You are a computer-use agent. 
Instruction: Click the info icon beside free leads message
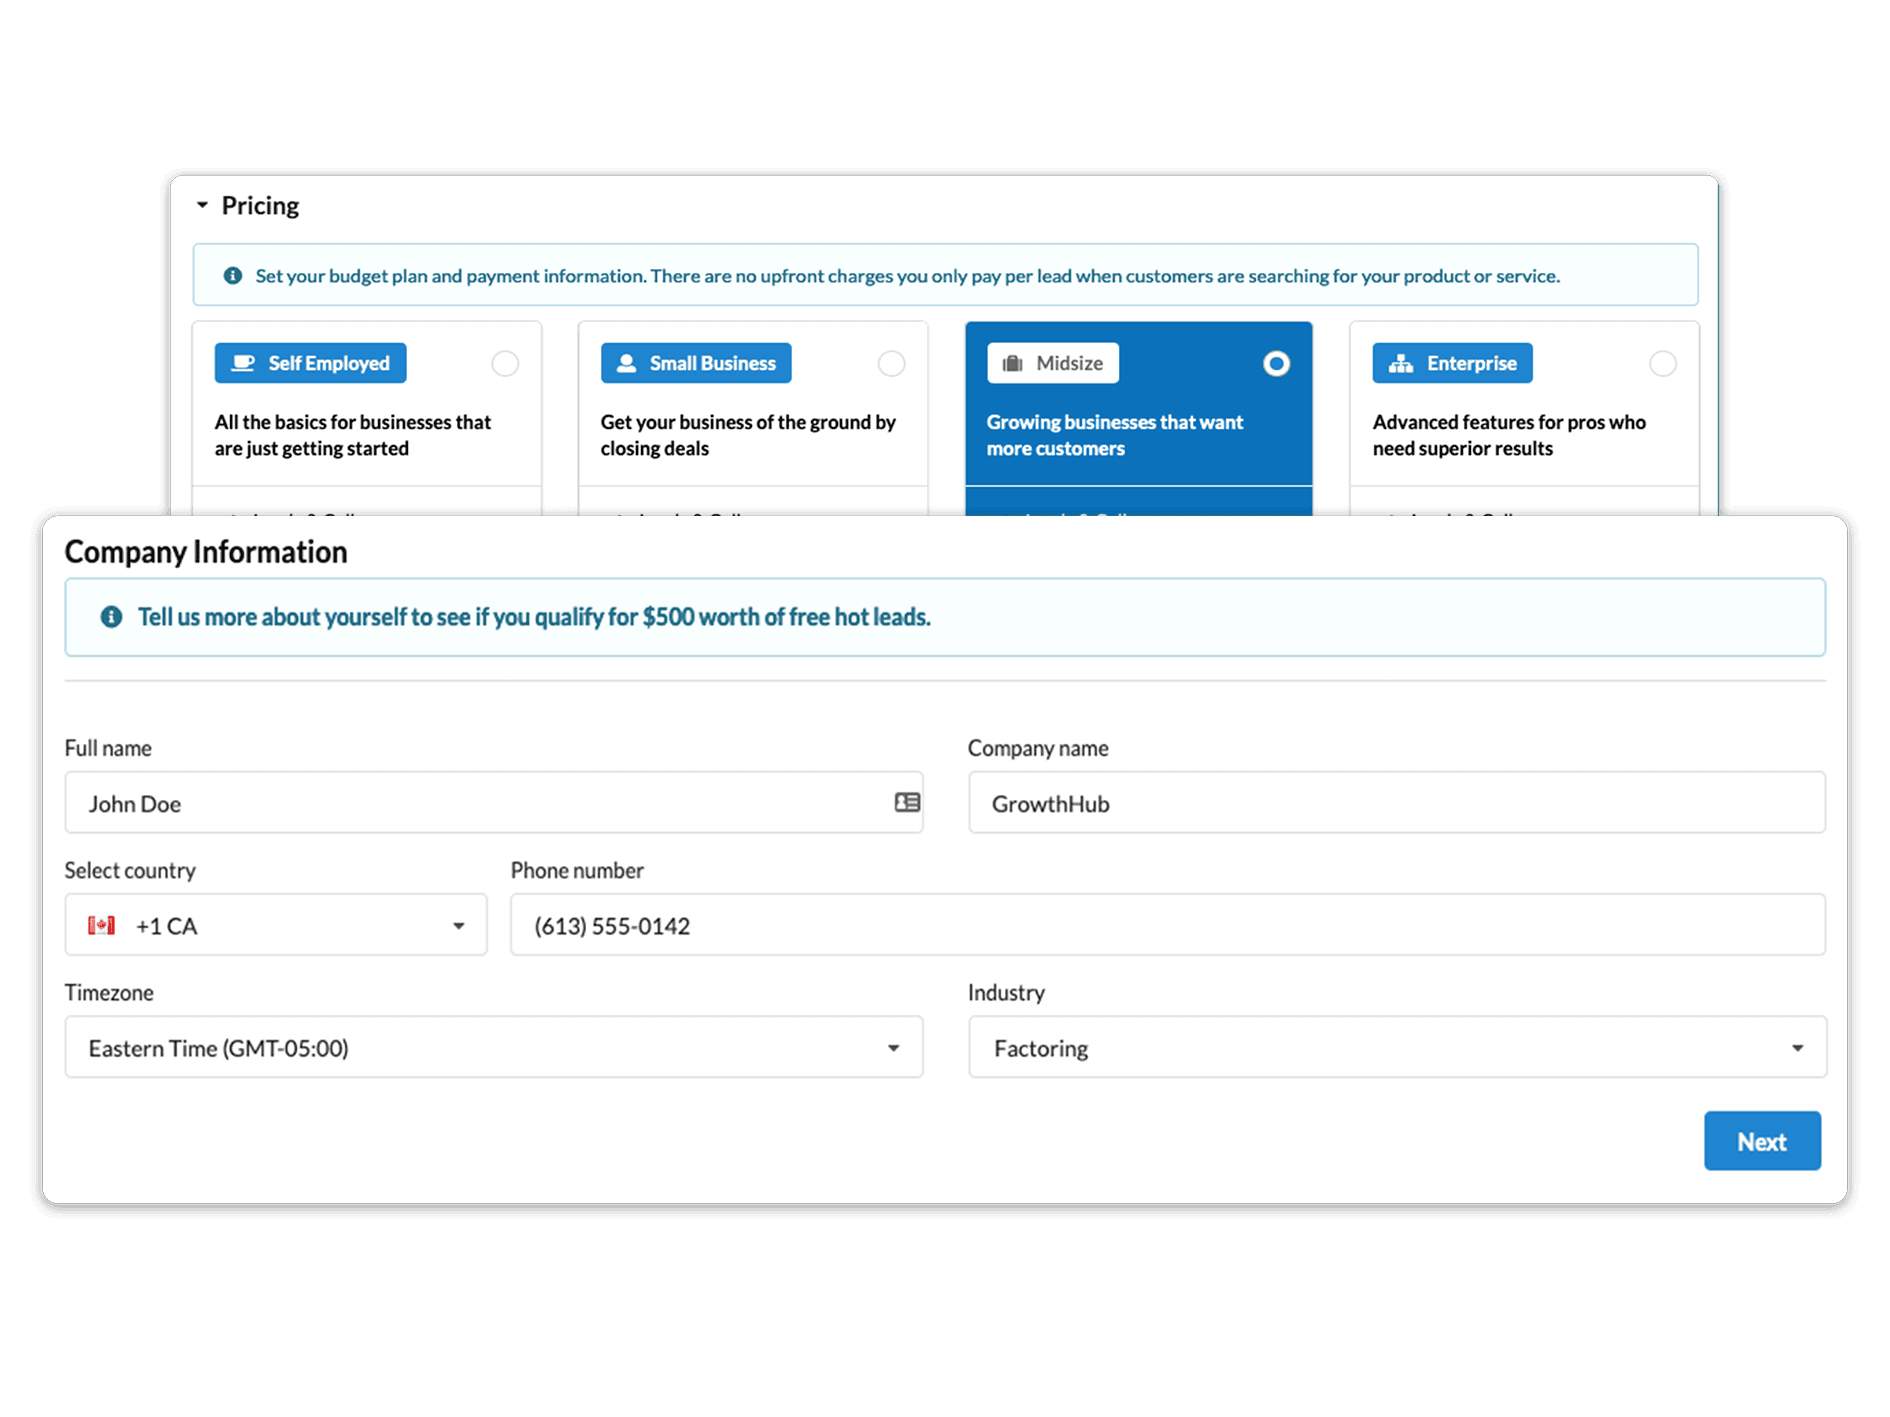111,617
